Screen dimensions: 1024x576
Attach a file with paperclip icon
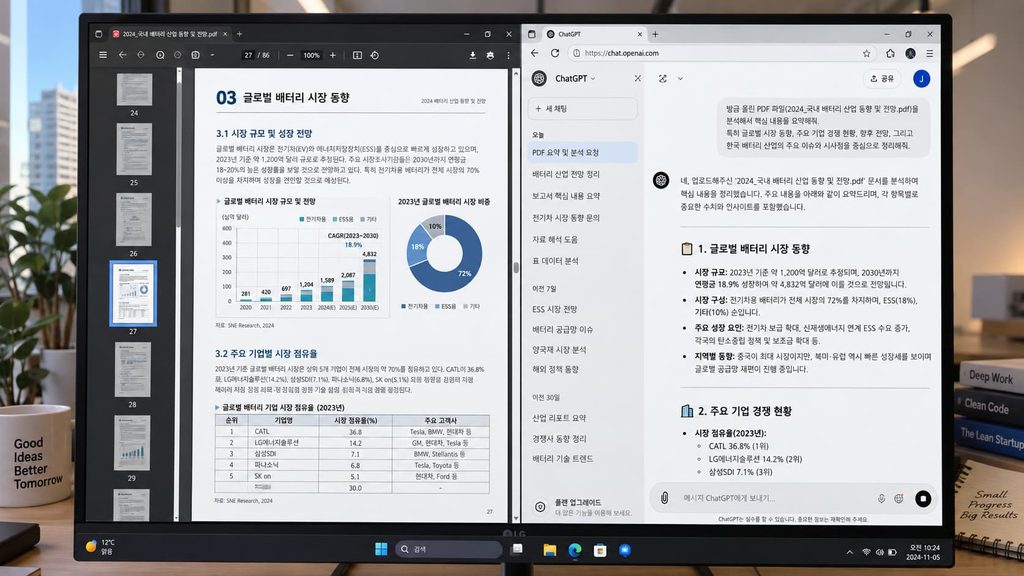click(x=664, y=498)
